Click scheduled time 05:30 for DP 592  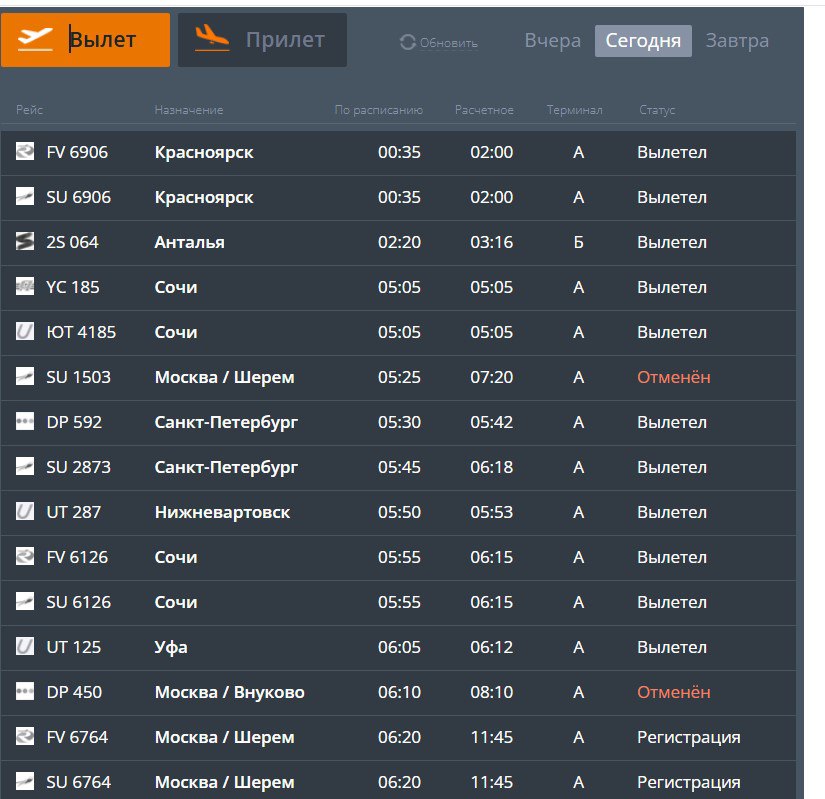399,422
